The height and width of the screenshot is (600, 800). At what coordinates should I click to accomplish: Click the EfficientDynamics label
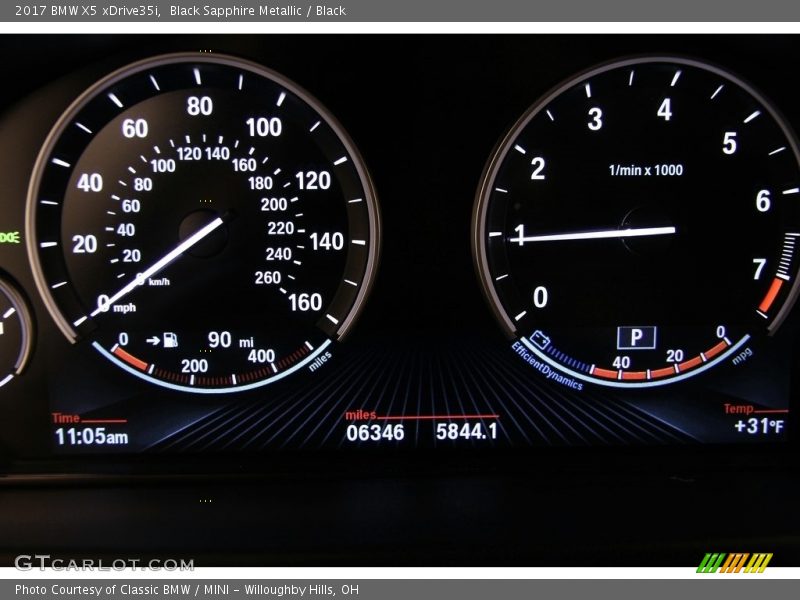(546, 366)
